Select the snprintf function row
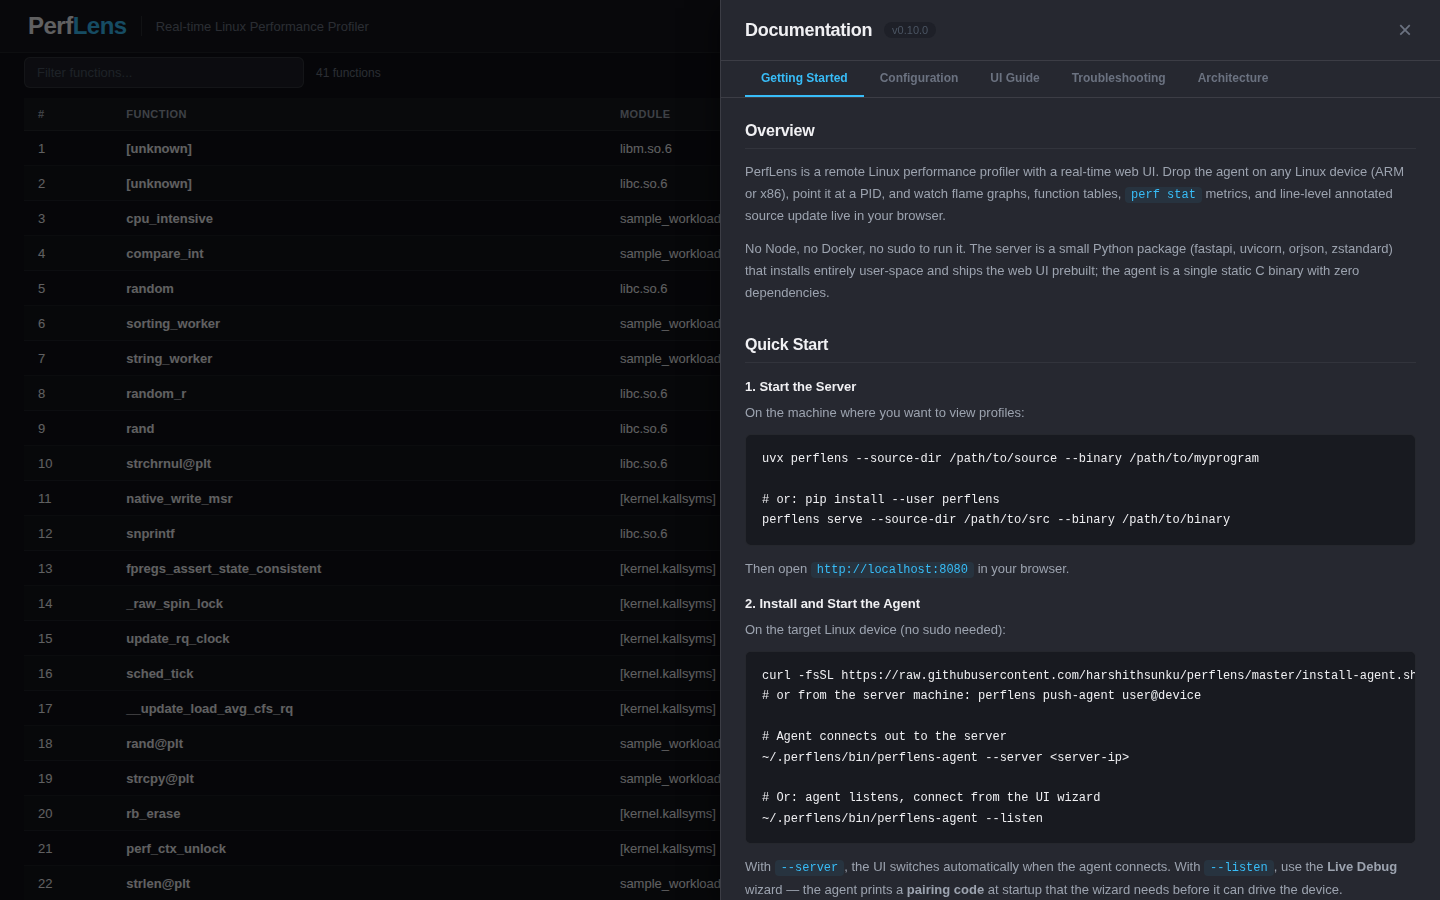Viewport: 1440px width, 900px height. (x=372, y=534)
